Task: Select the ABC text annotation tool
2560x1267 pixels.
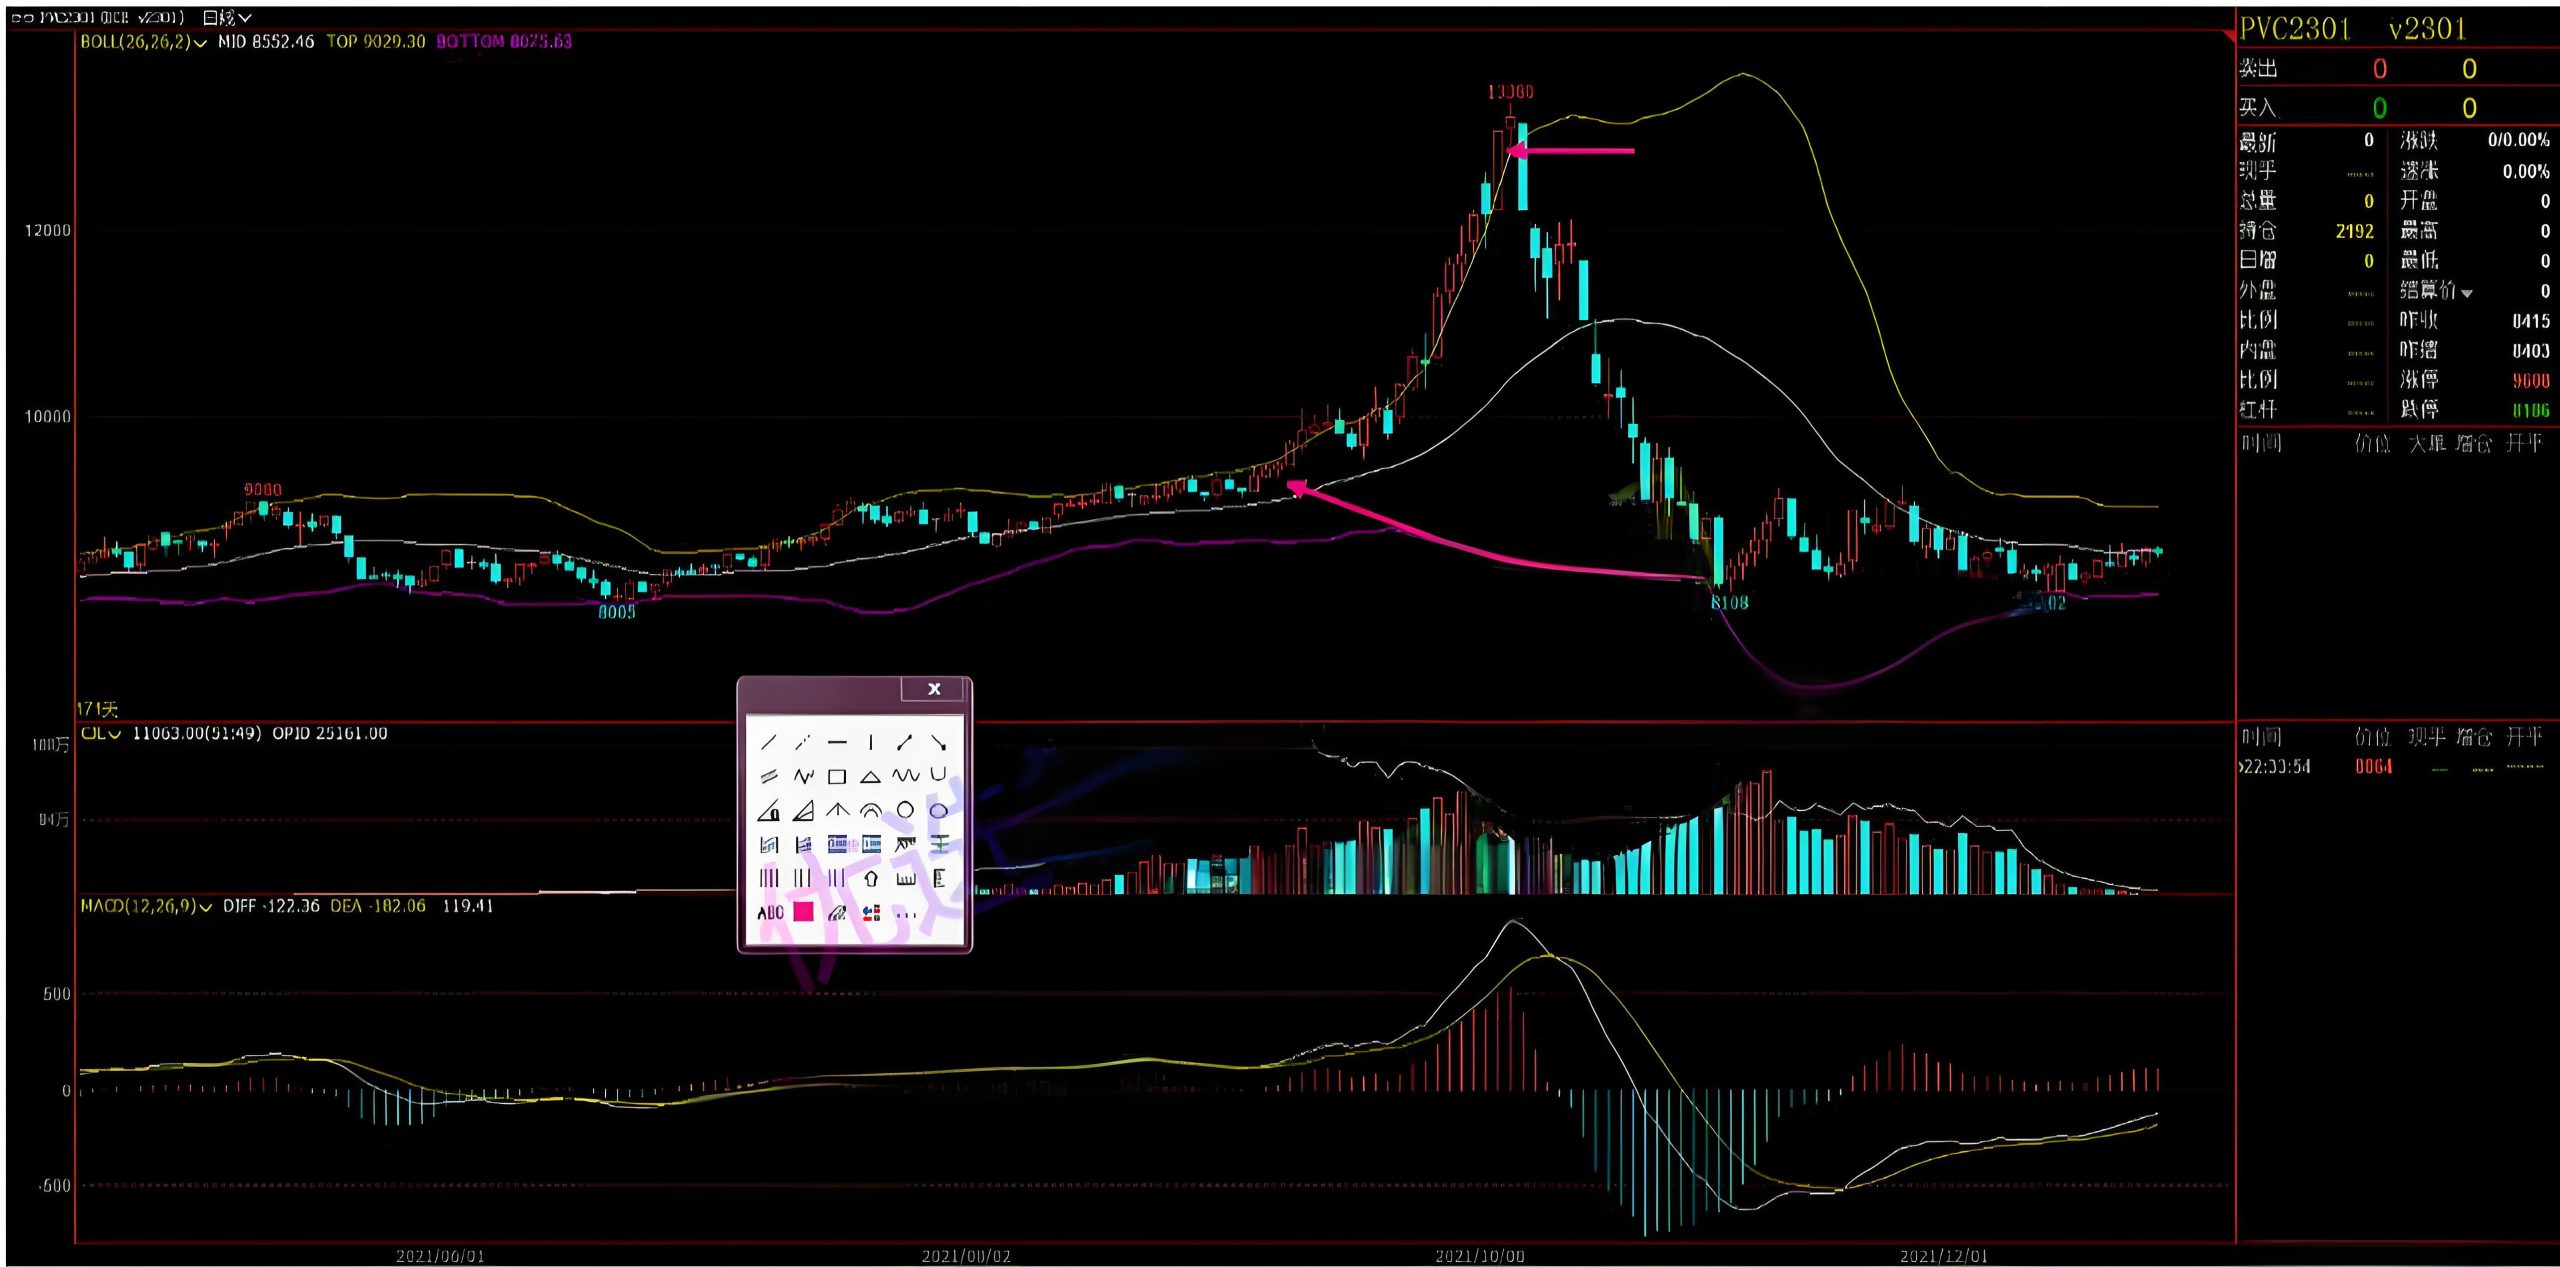Action: (x=770, y=912)
